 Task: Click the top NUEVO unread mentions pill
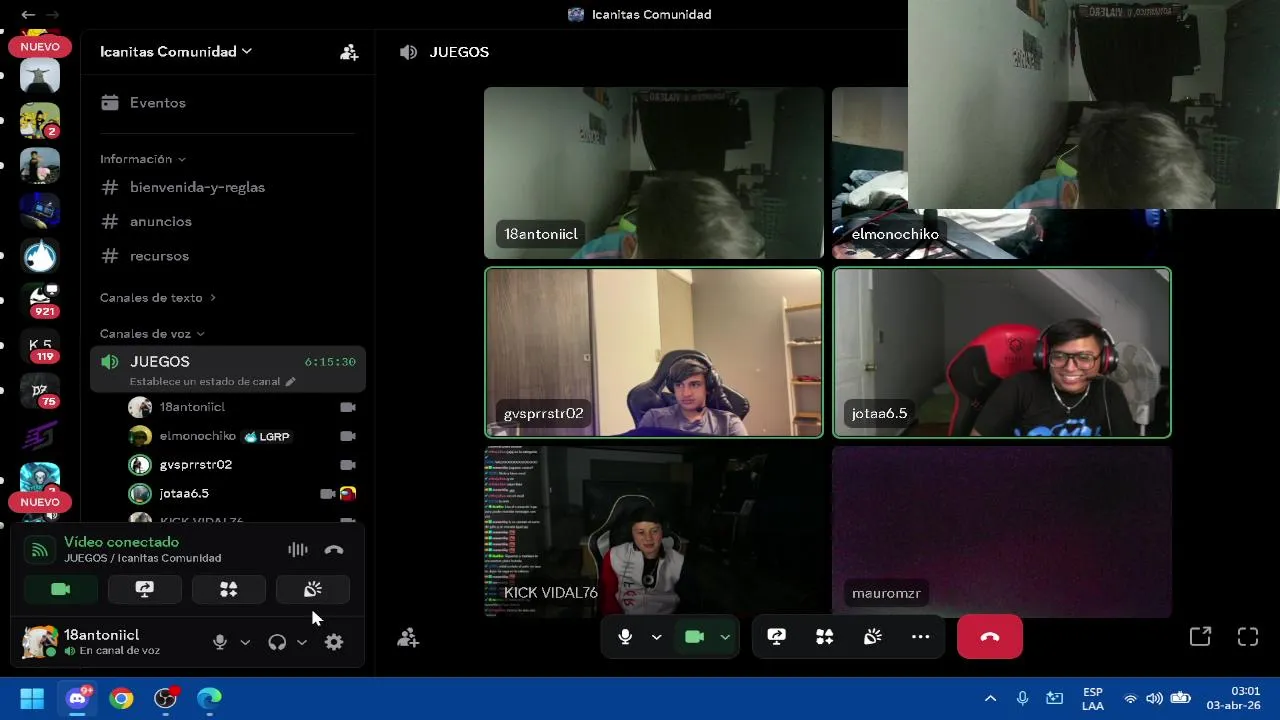click(x=40, y=47)
